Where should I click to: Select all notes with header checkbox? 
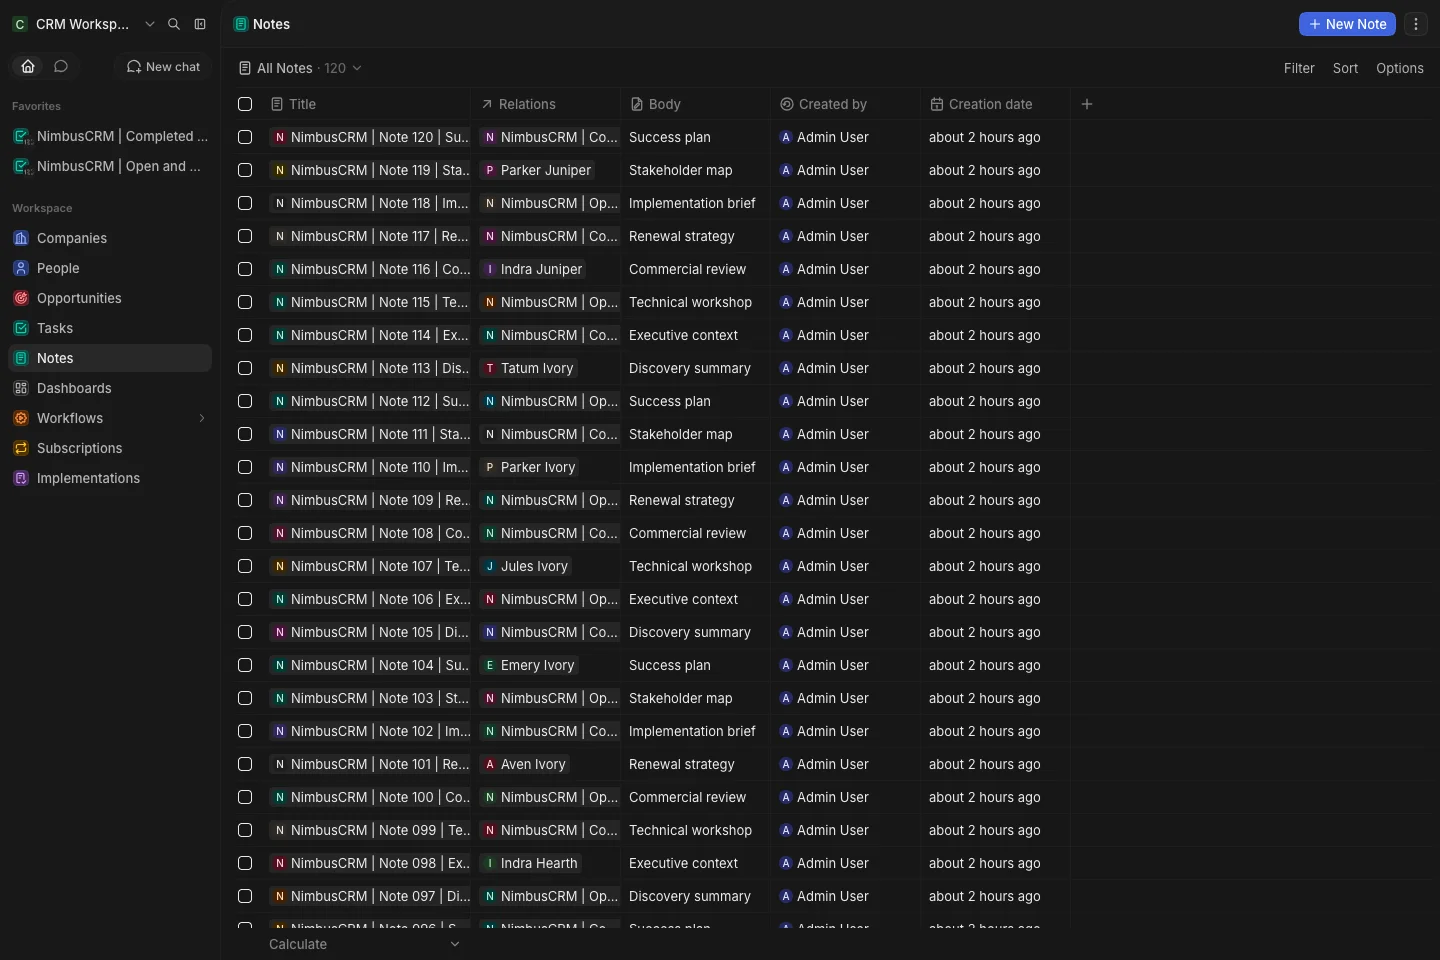point(245,104)
